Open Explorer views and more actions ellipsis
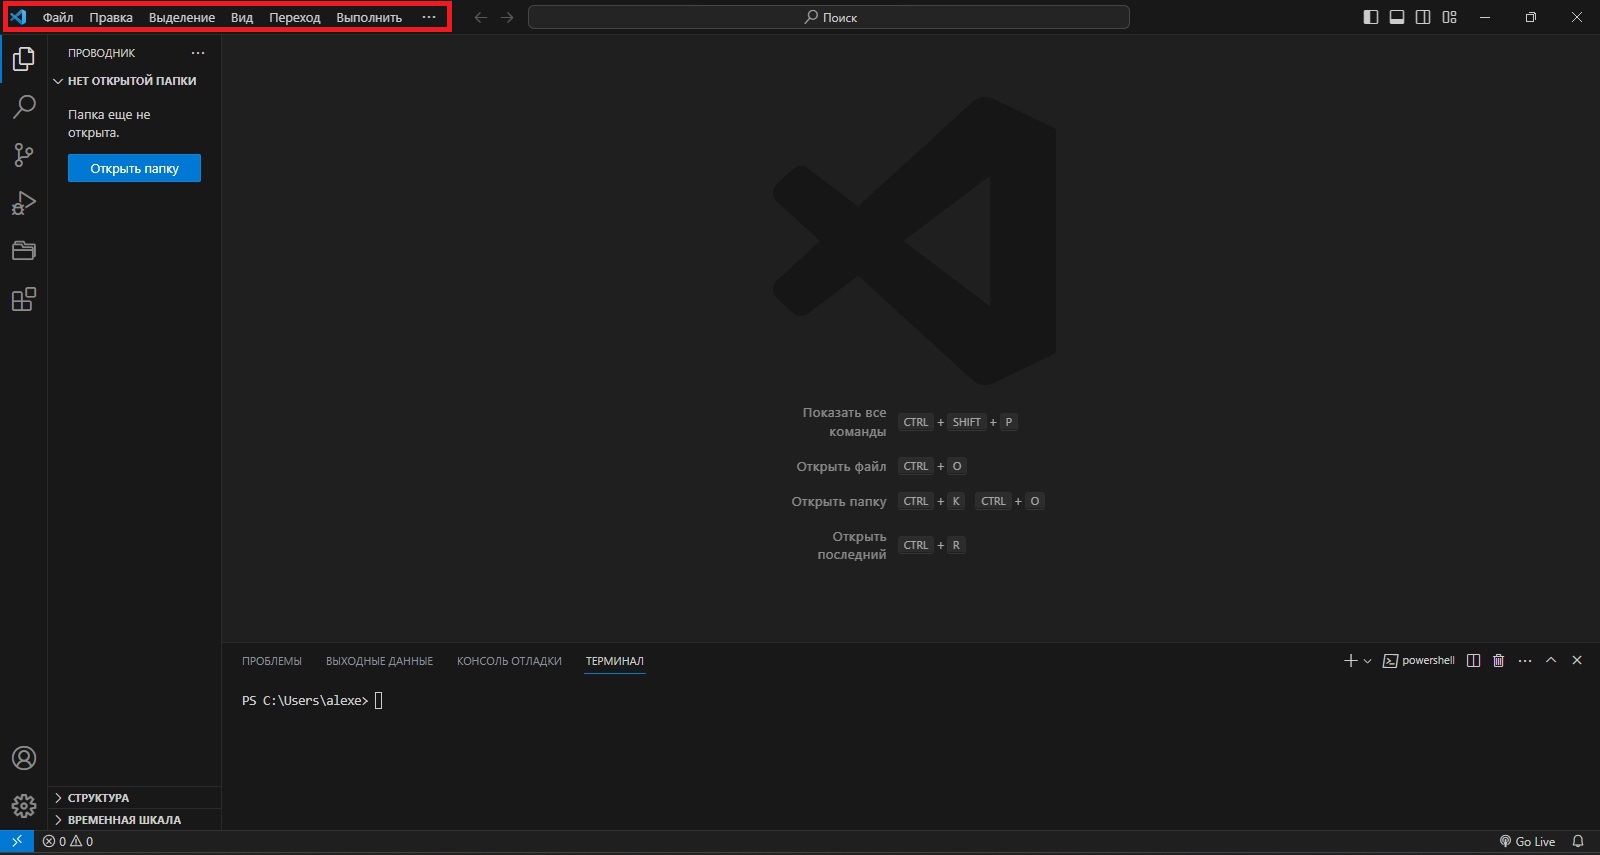 (x=198, y=53)
